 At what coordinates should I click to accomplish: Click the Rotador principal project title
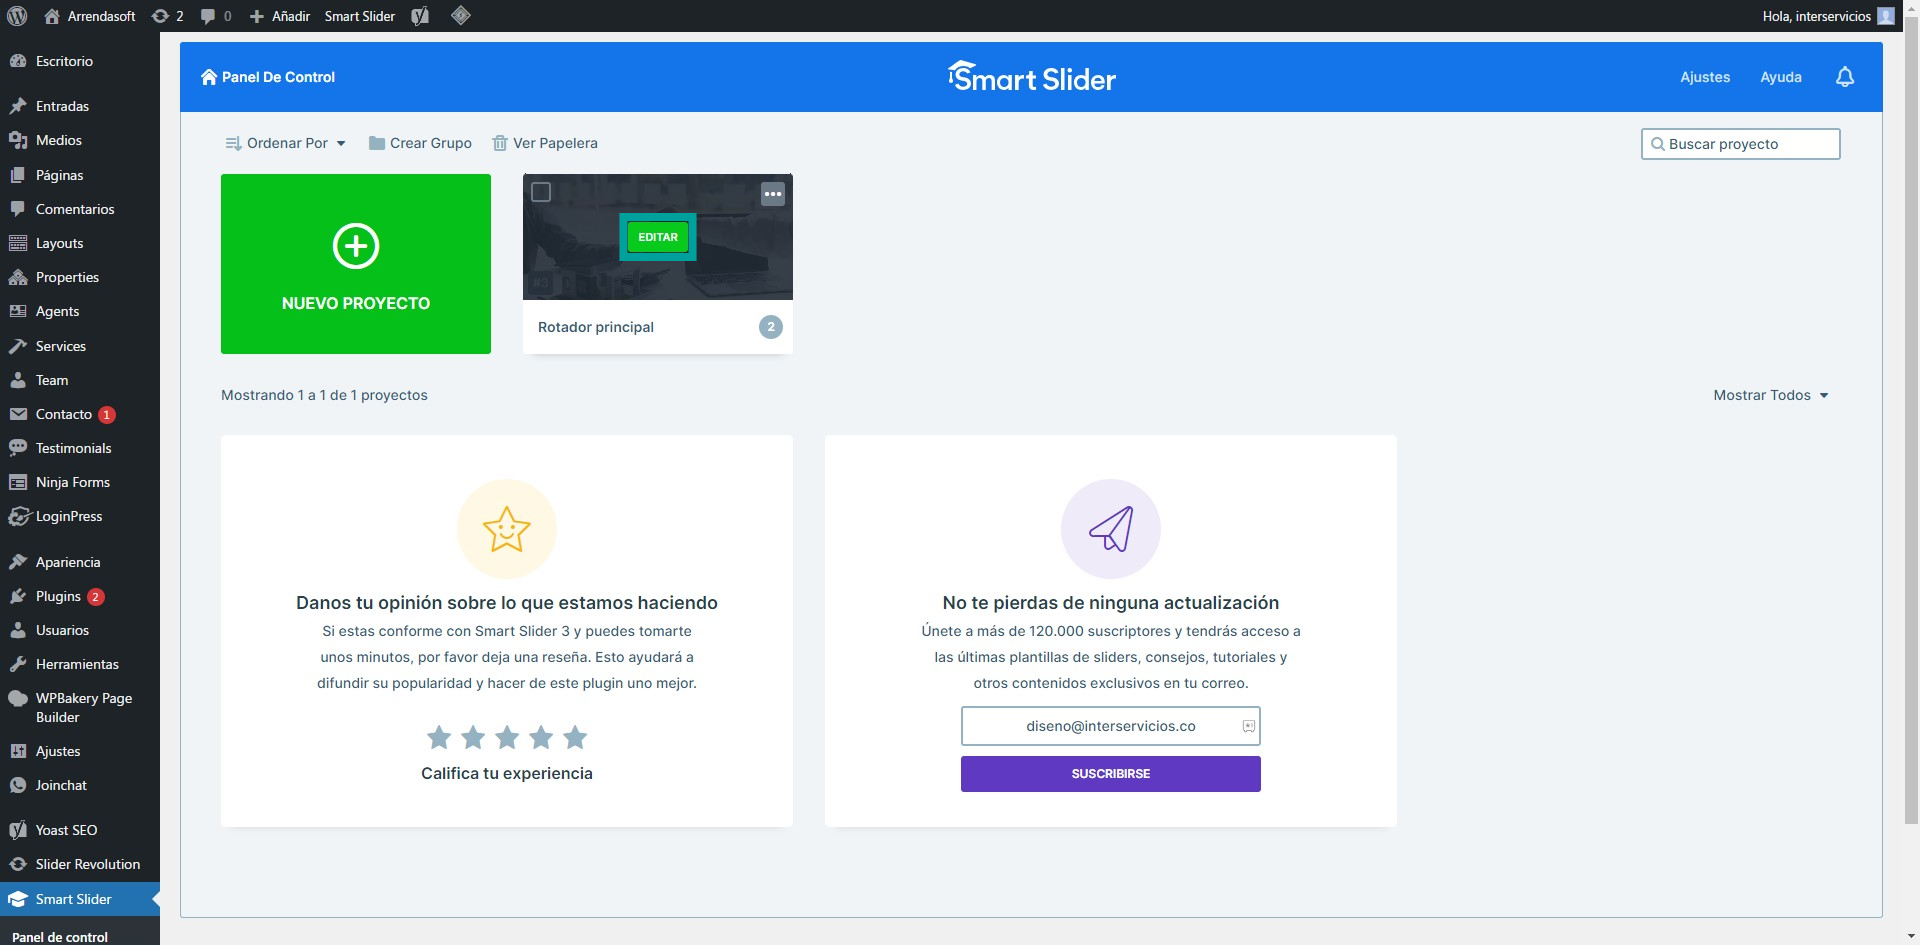[x=596, y=327]
